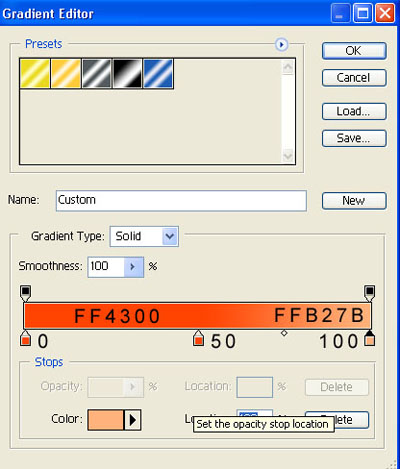Create a New gradient preset
Screen dimensions: 400x469
[354, 201]
